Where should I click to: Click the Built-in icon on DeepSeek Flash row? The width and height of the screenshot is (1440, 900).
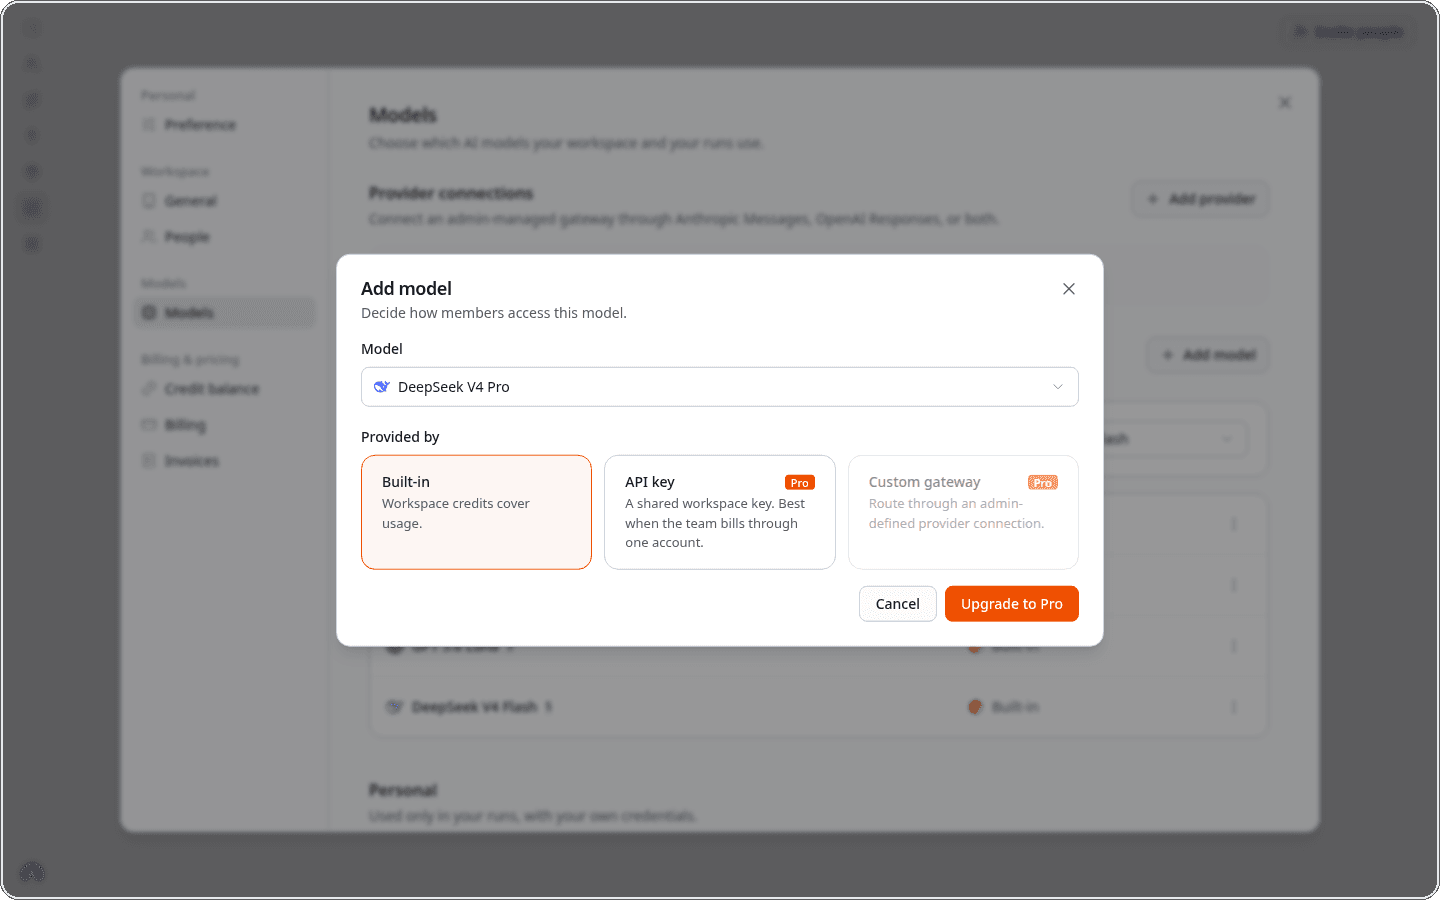975,707
